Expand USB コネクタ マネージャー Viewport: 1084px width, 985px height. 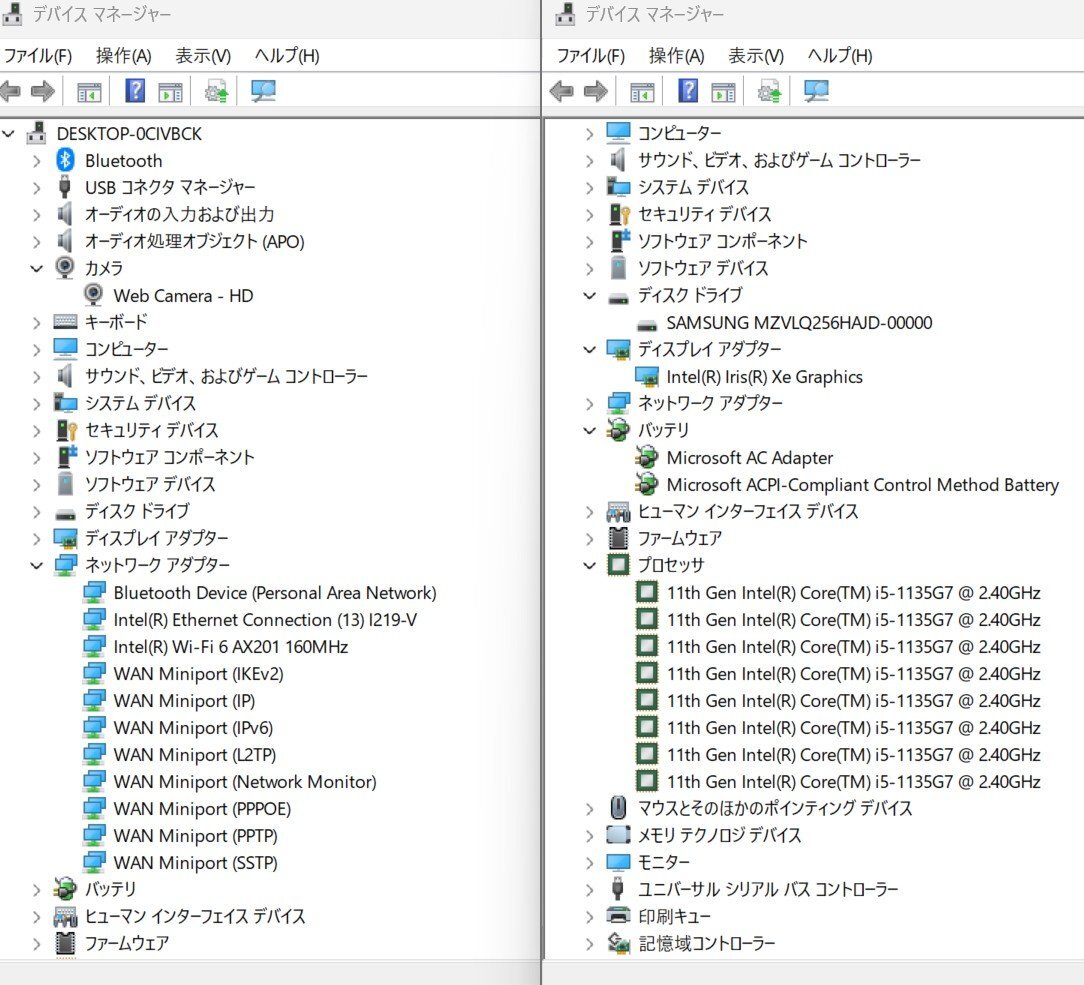(x=37, y=187)
